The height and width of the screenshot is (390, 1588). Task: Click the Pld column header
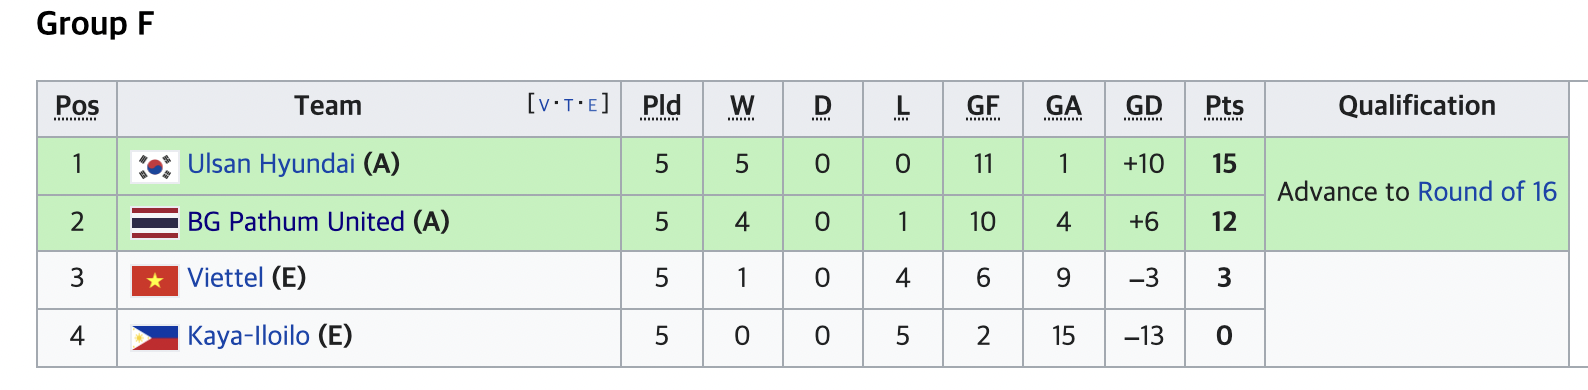(x=662, y=106)
